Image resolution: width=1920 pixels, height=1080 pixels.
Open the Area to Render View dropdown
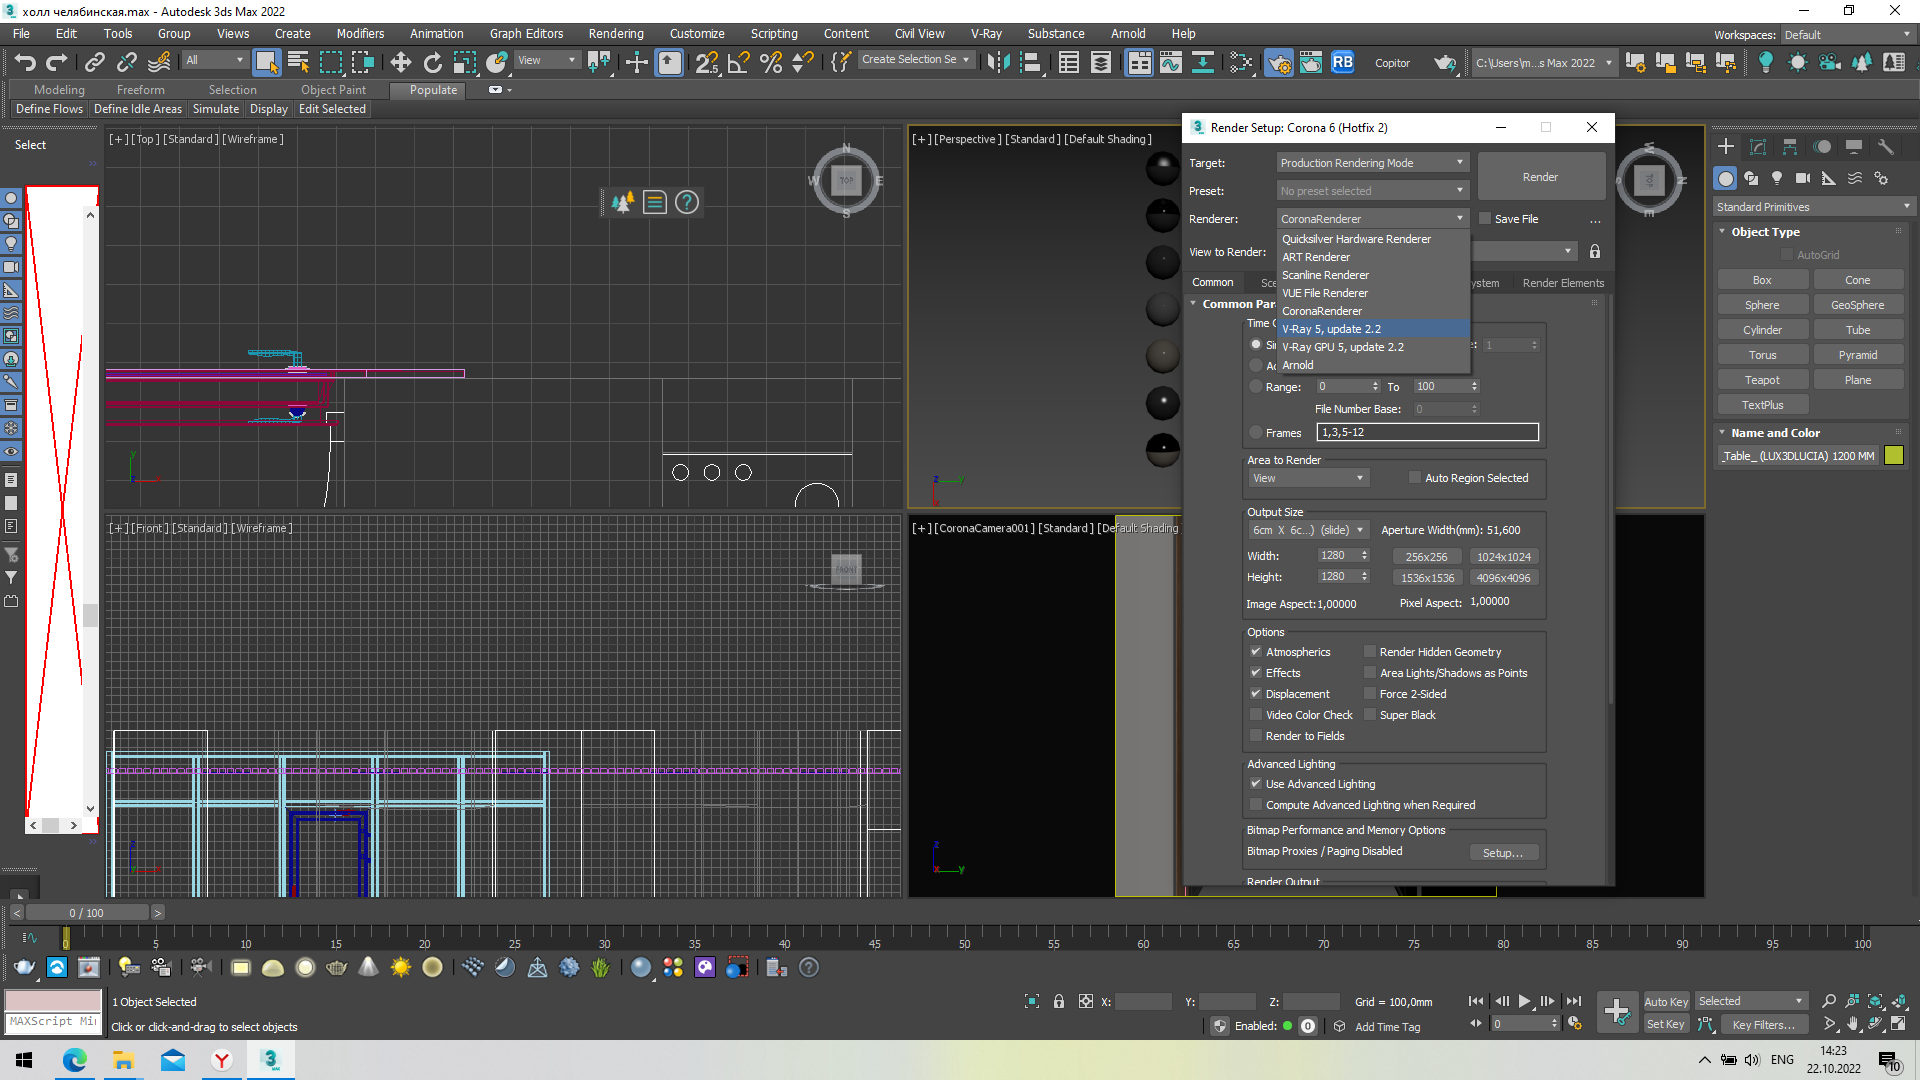1308,479
